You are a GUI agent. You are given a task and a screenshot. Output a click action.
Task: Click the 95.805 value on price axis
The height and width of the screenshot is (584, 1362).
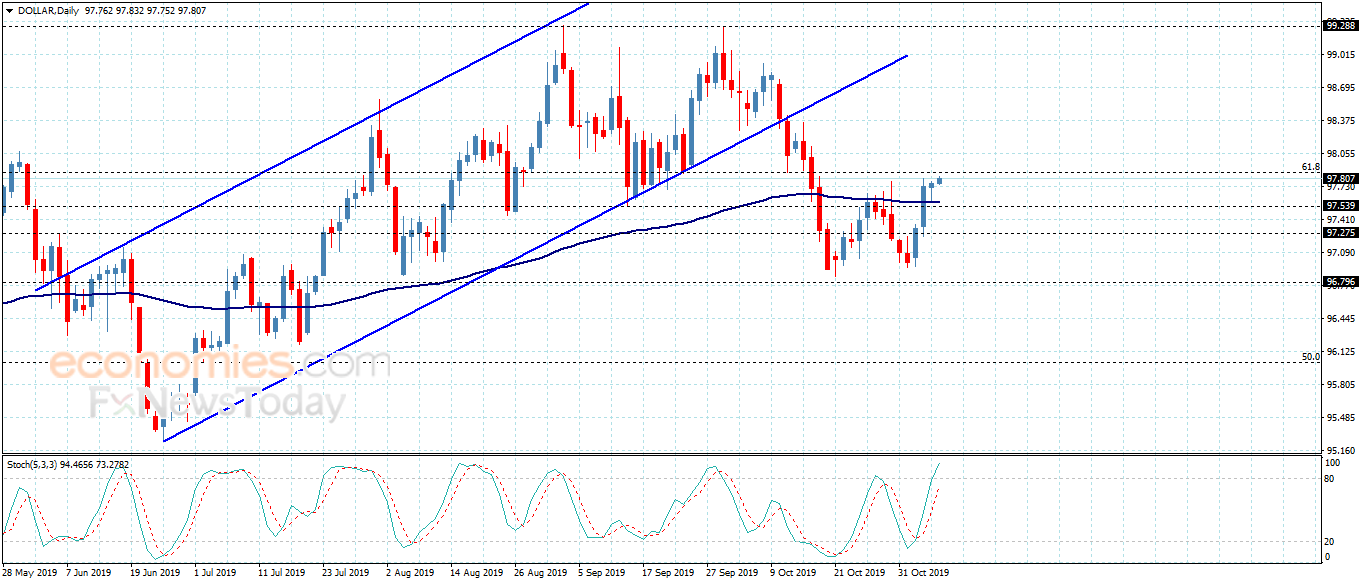[x=1340, y=385]
